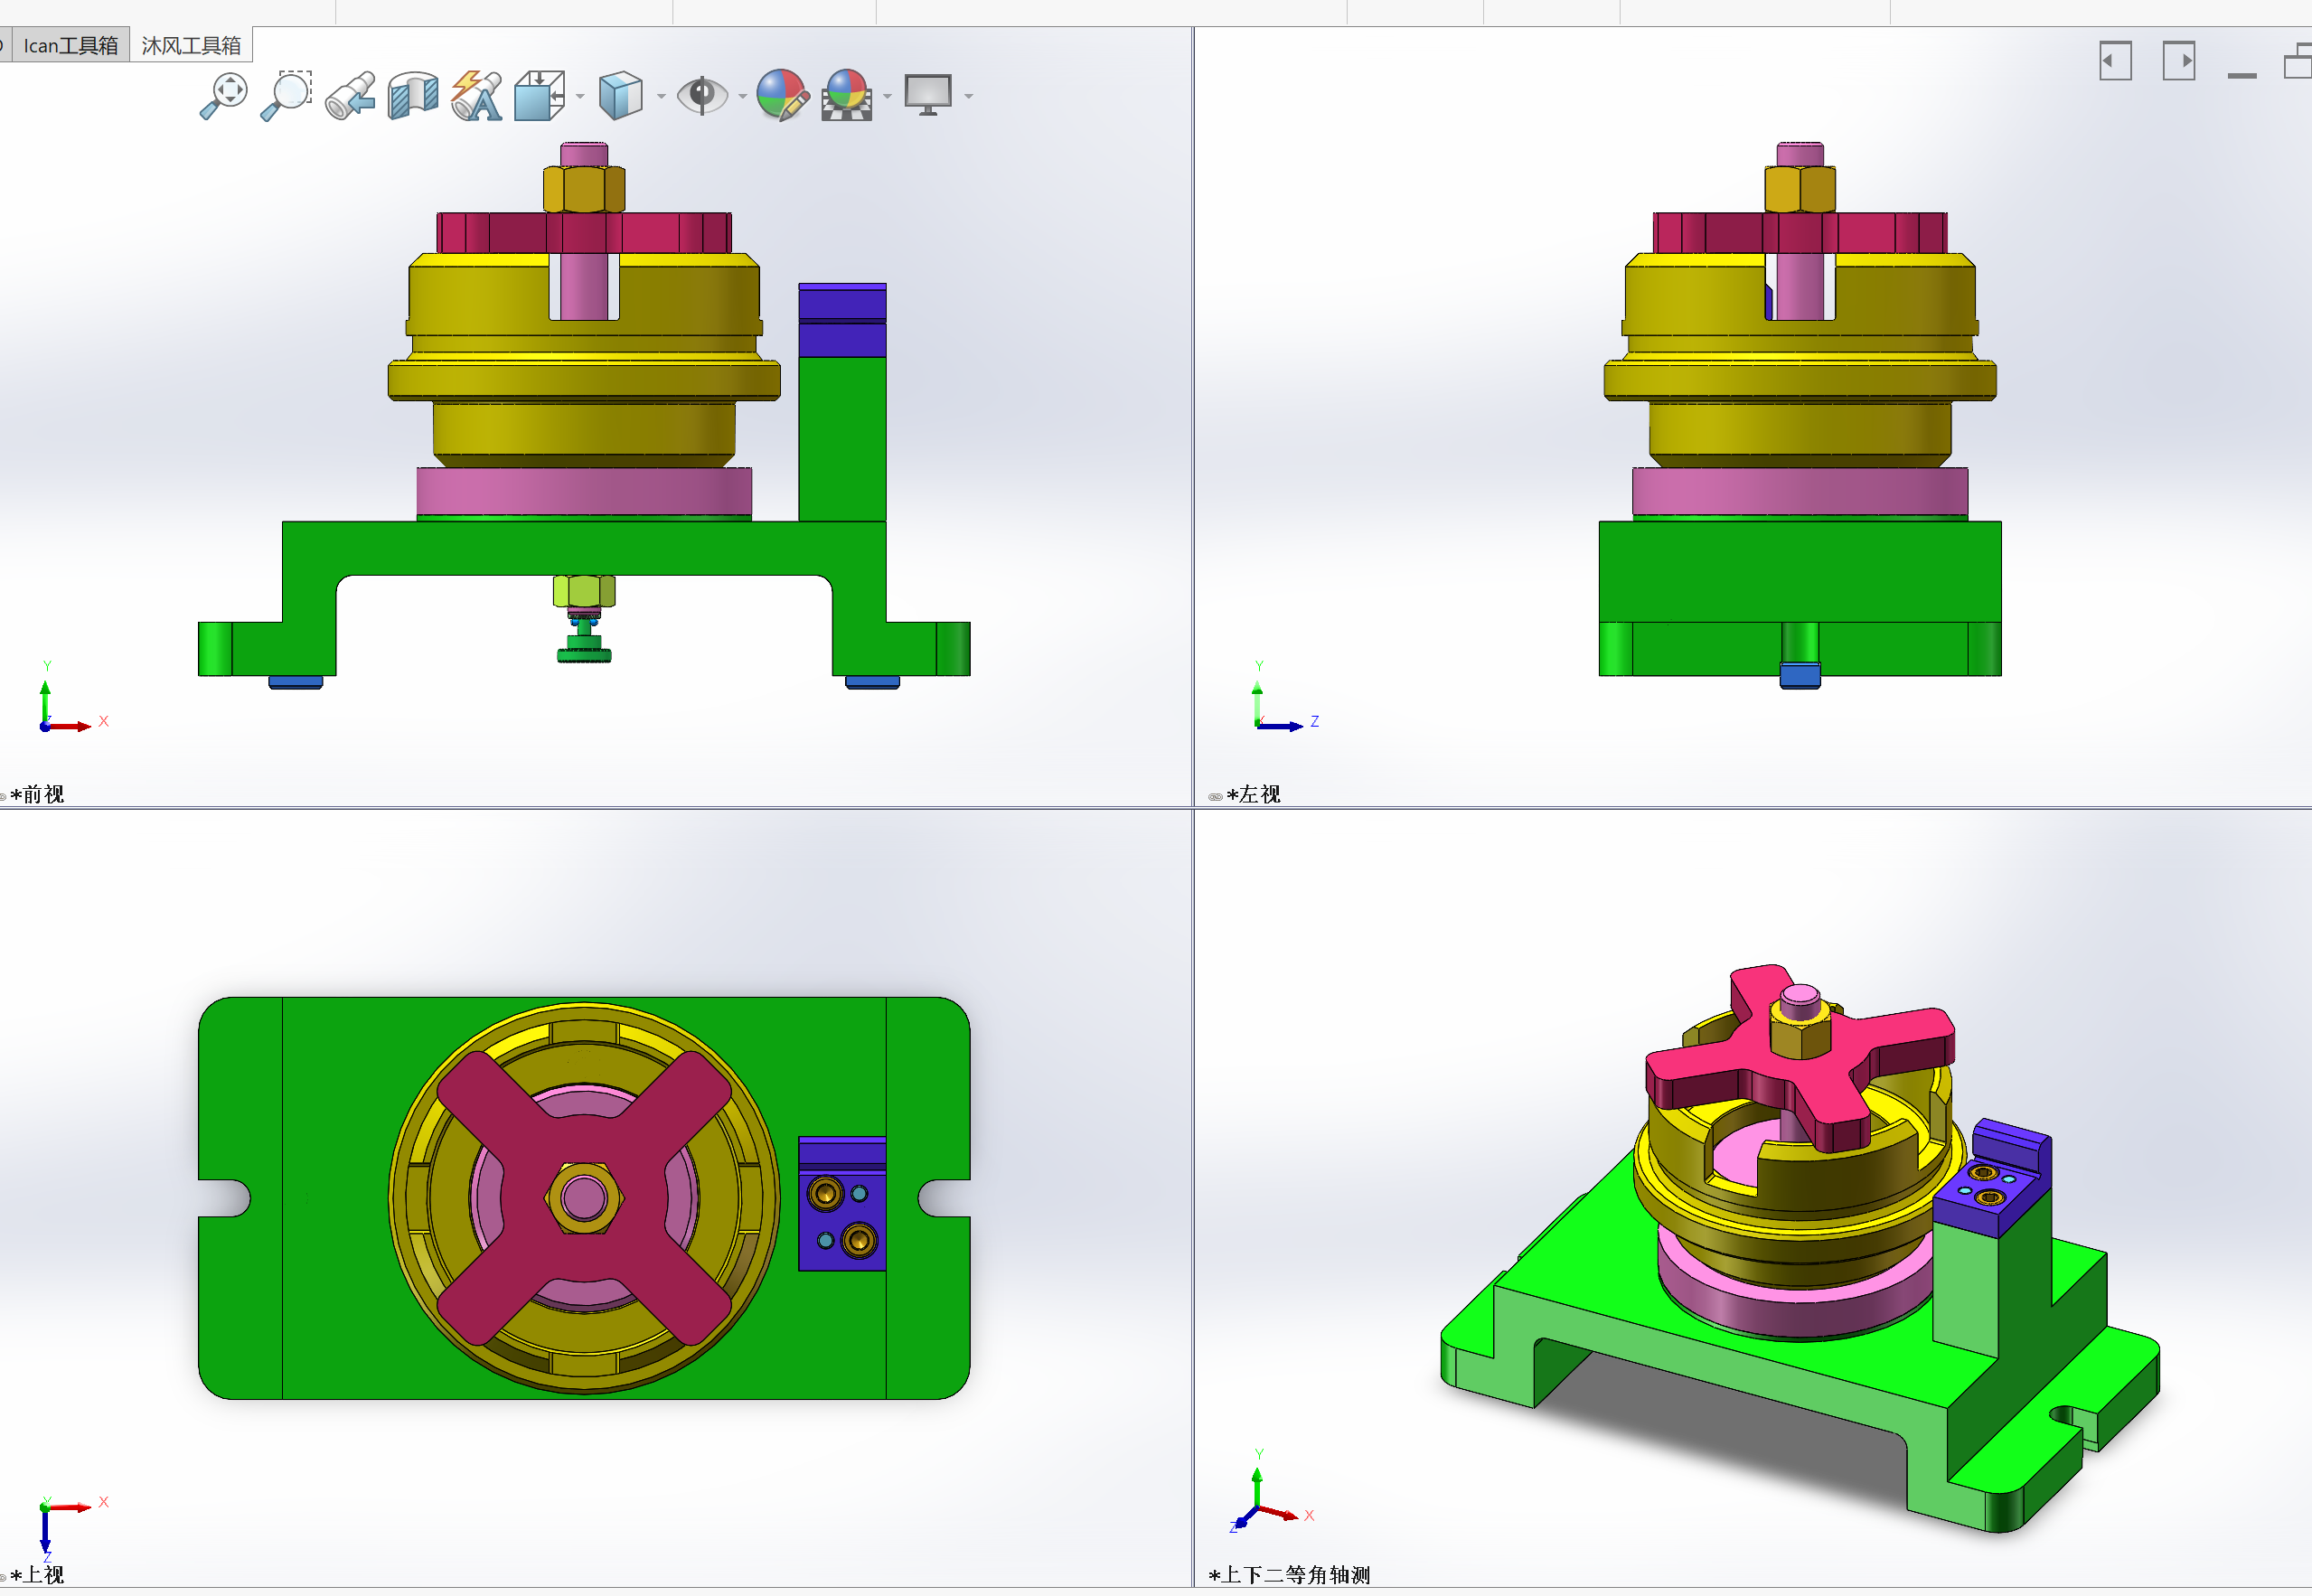Click the green Y axis in isometric view triad
Image resolution: width=2312 pixels, height=1596 pixels.
(x=1257, y=1487)
